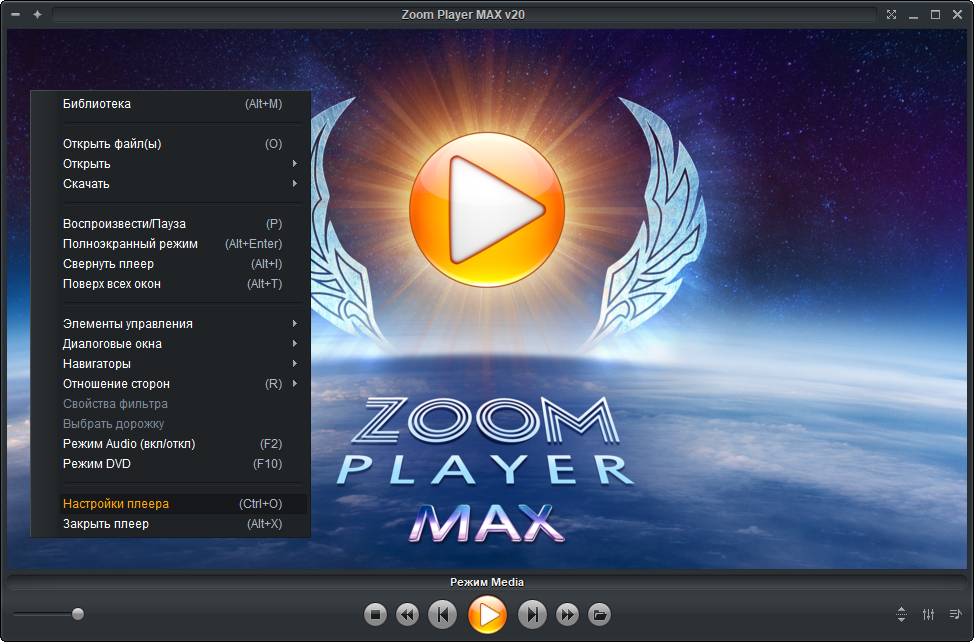Screen dimensions: 974x642
Task: Open the playlist editor icon
Action: tap(955, 614)
